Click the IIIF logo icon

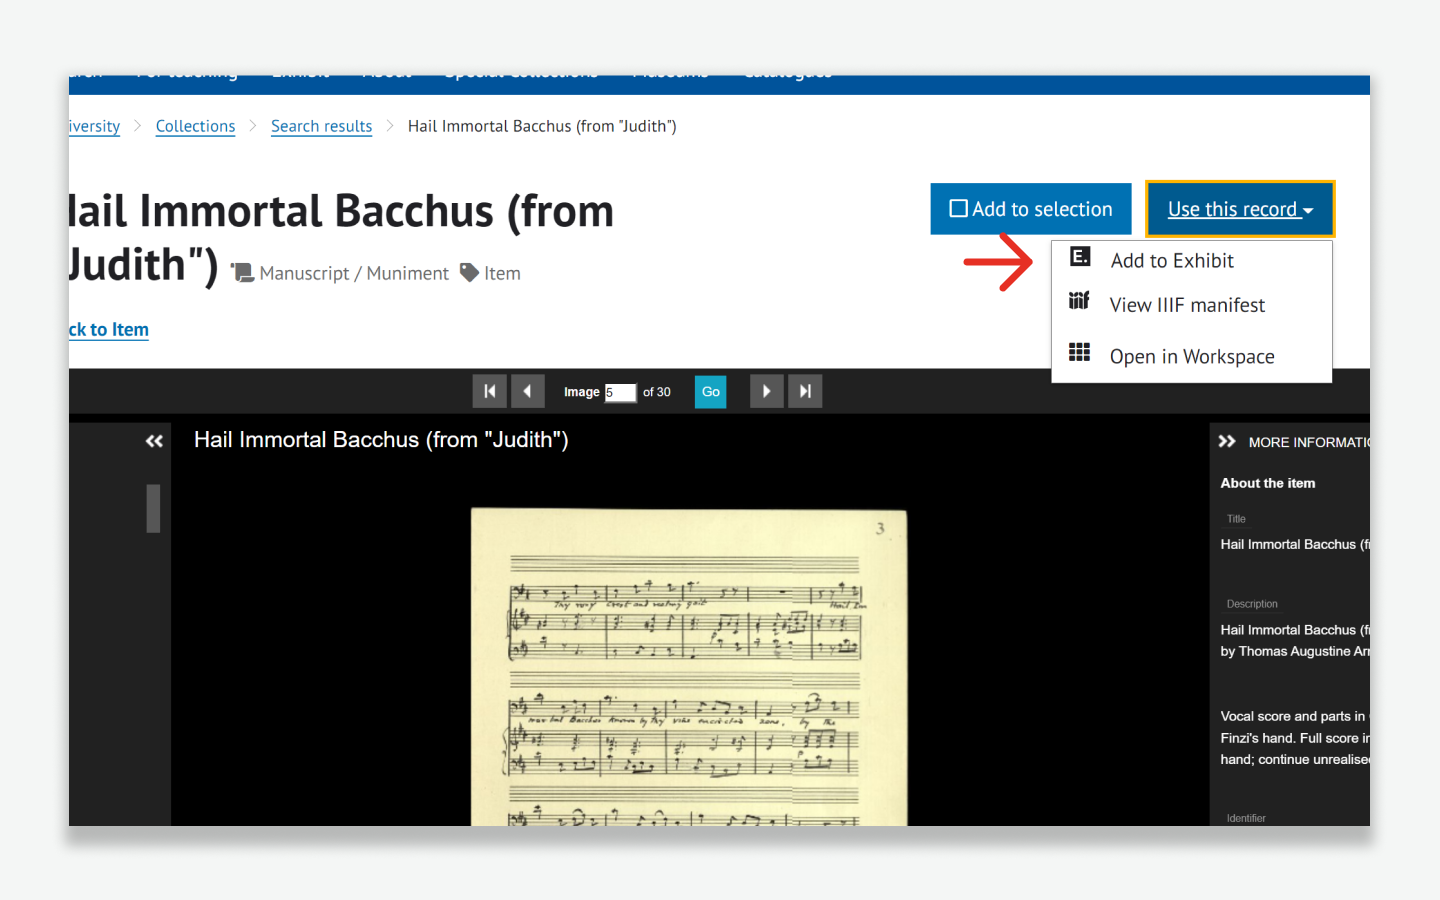(1079, 300)
